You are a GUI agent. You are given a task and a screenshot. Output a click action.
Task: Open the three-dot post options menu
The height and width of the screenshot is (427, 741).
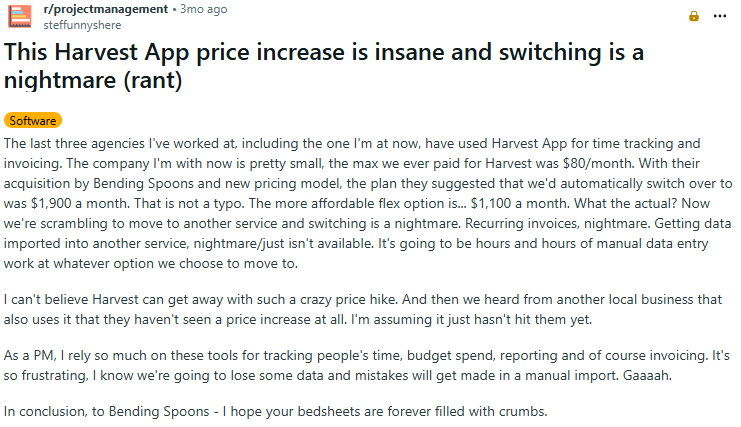pos(720,16)
